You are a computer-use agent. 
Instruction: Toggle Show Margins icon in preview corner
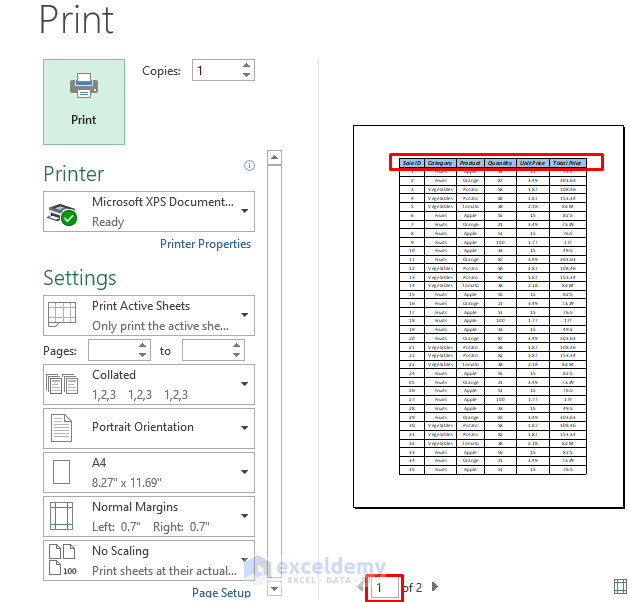[x=620, y=586]
